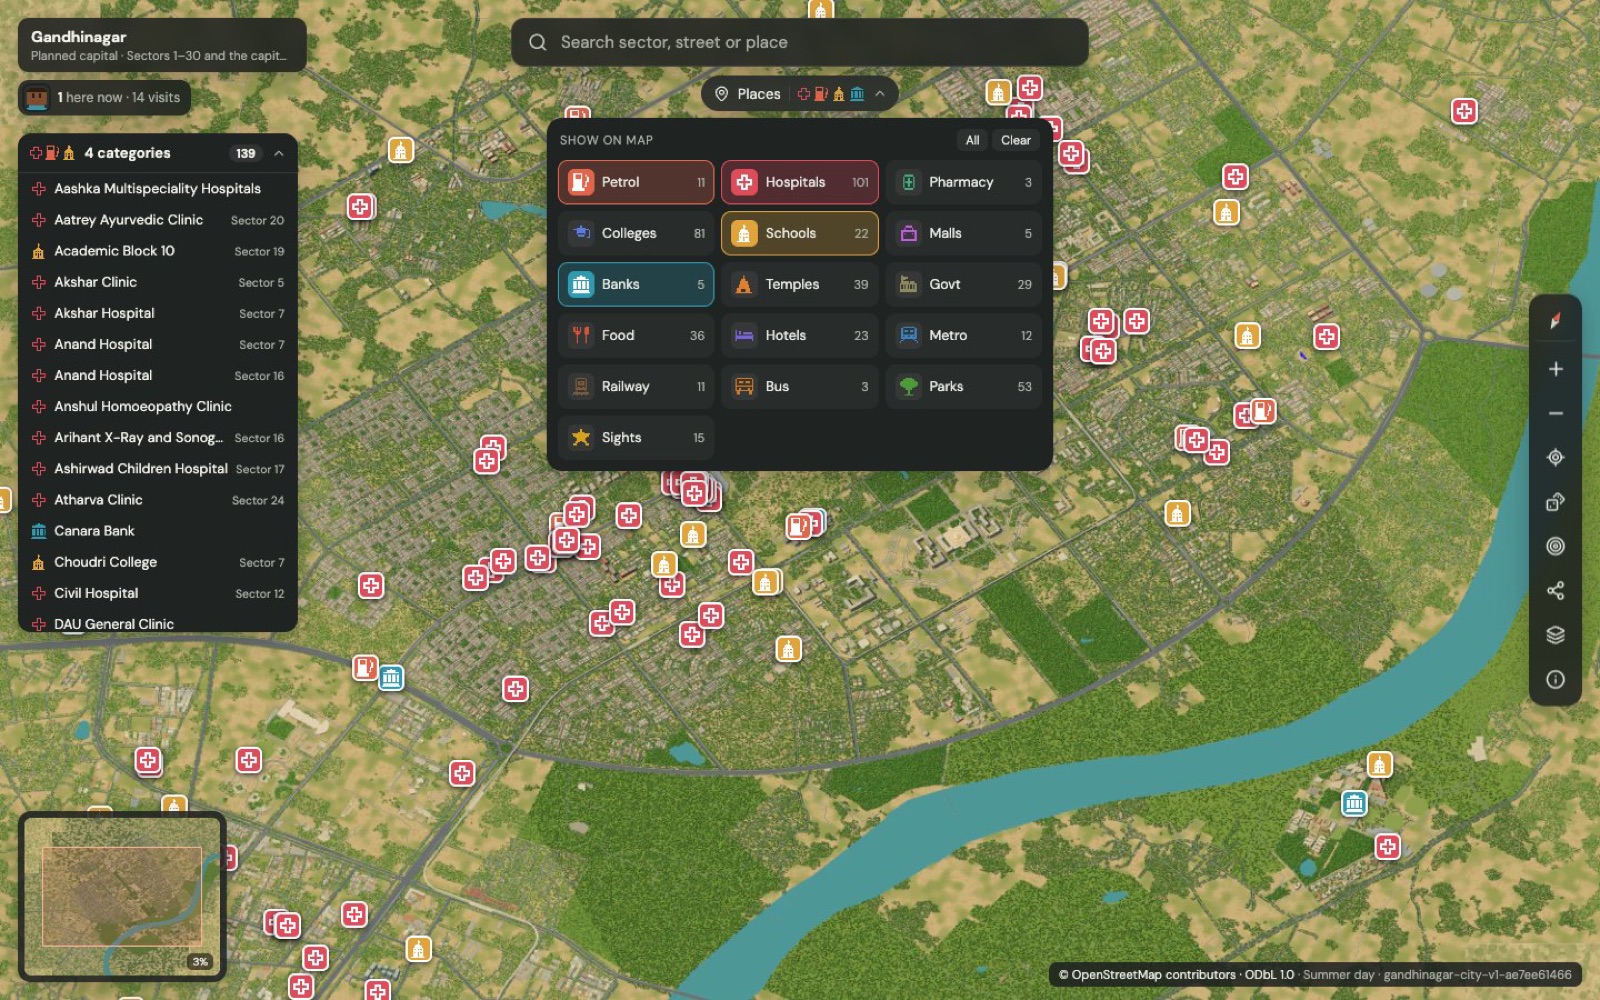Click the train visitors icon
Viewport: 1600px width, 1000px height.
(x=38, y=97)
